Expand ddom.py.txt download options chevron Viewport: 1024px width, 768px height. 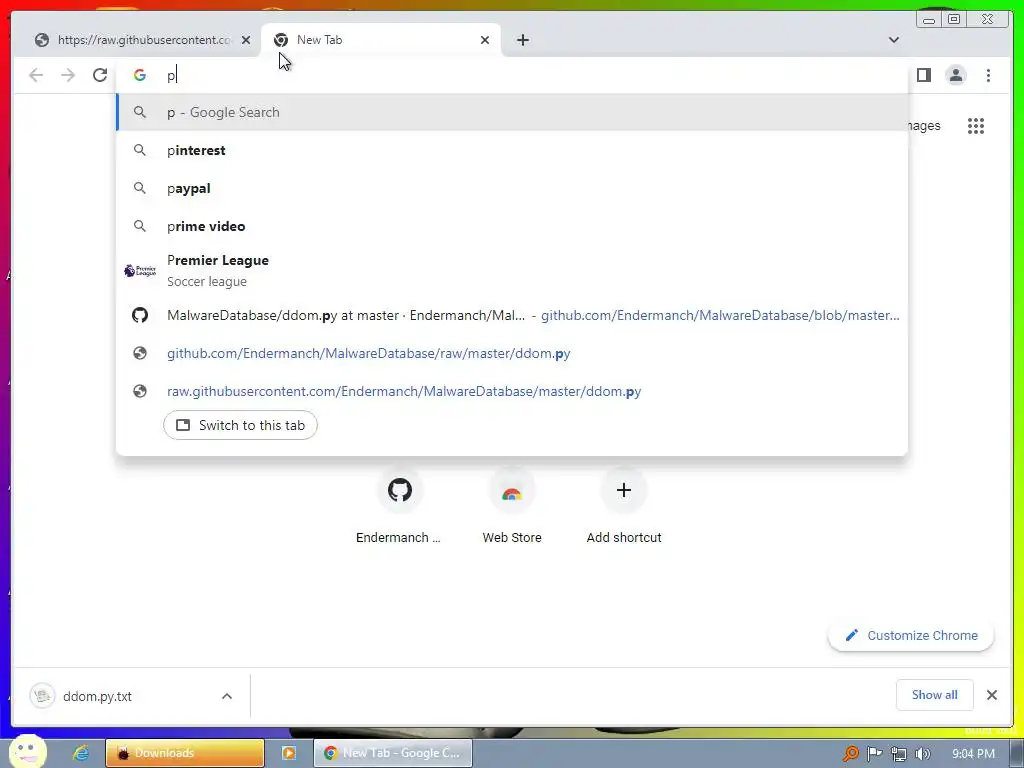(227, 696)
